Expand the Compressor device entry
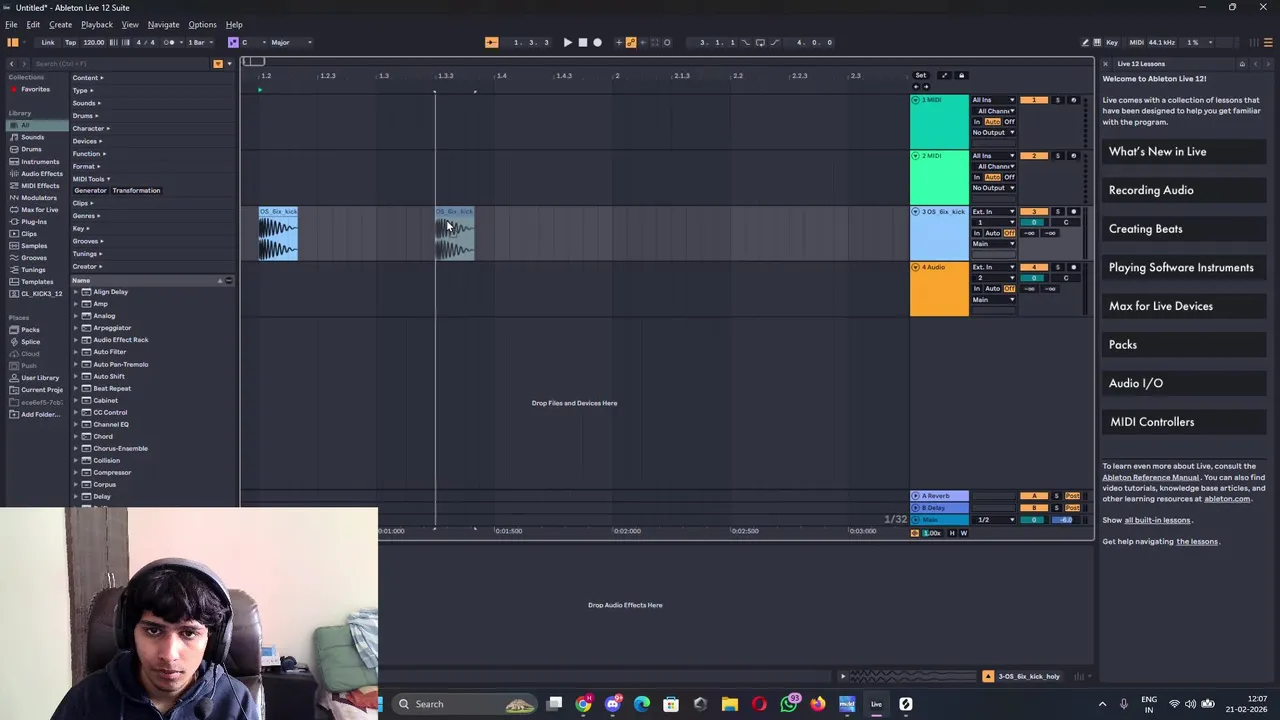 pyautogui.click(x=76, y=472)
